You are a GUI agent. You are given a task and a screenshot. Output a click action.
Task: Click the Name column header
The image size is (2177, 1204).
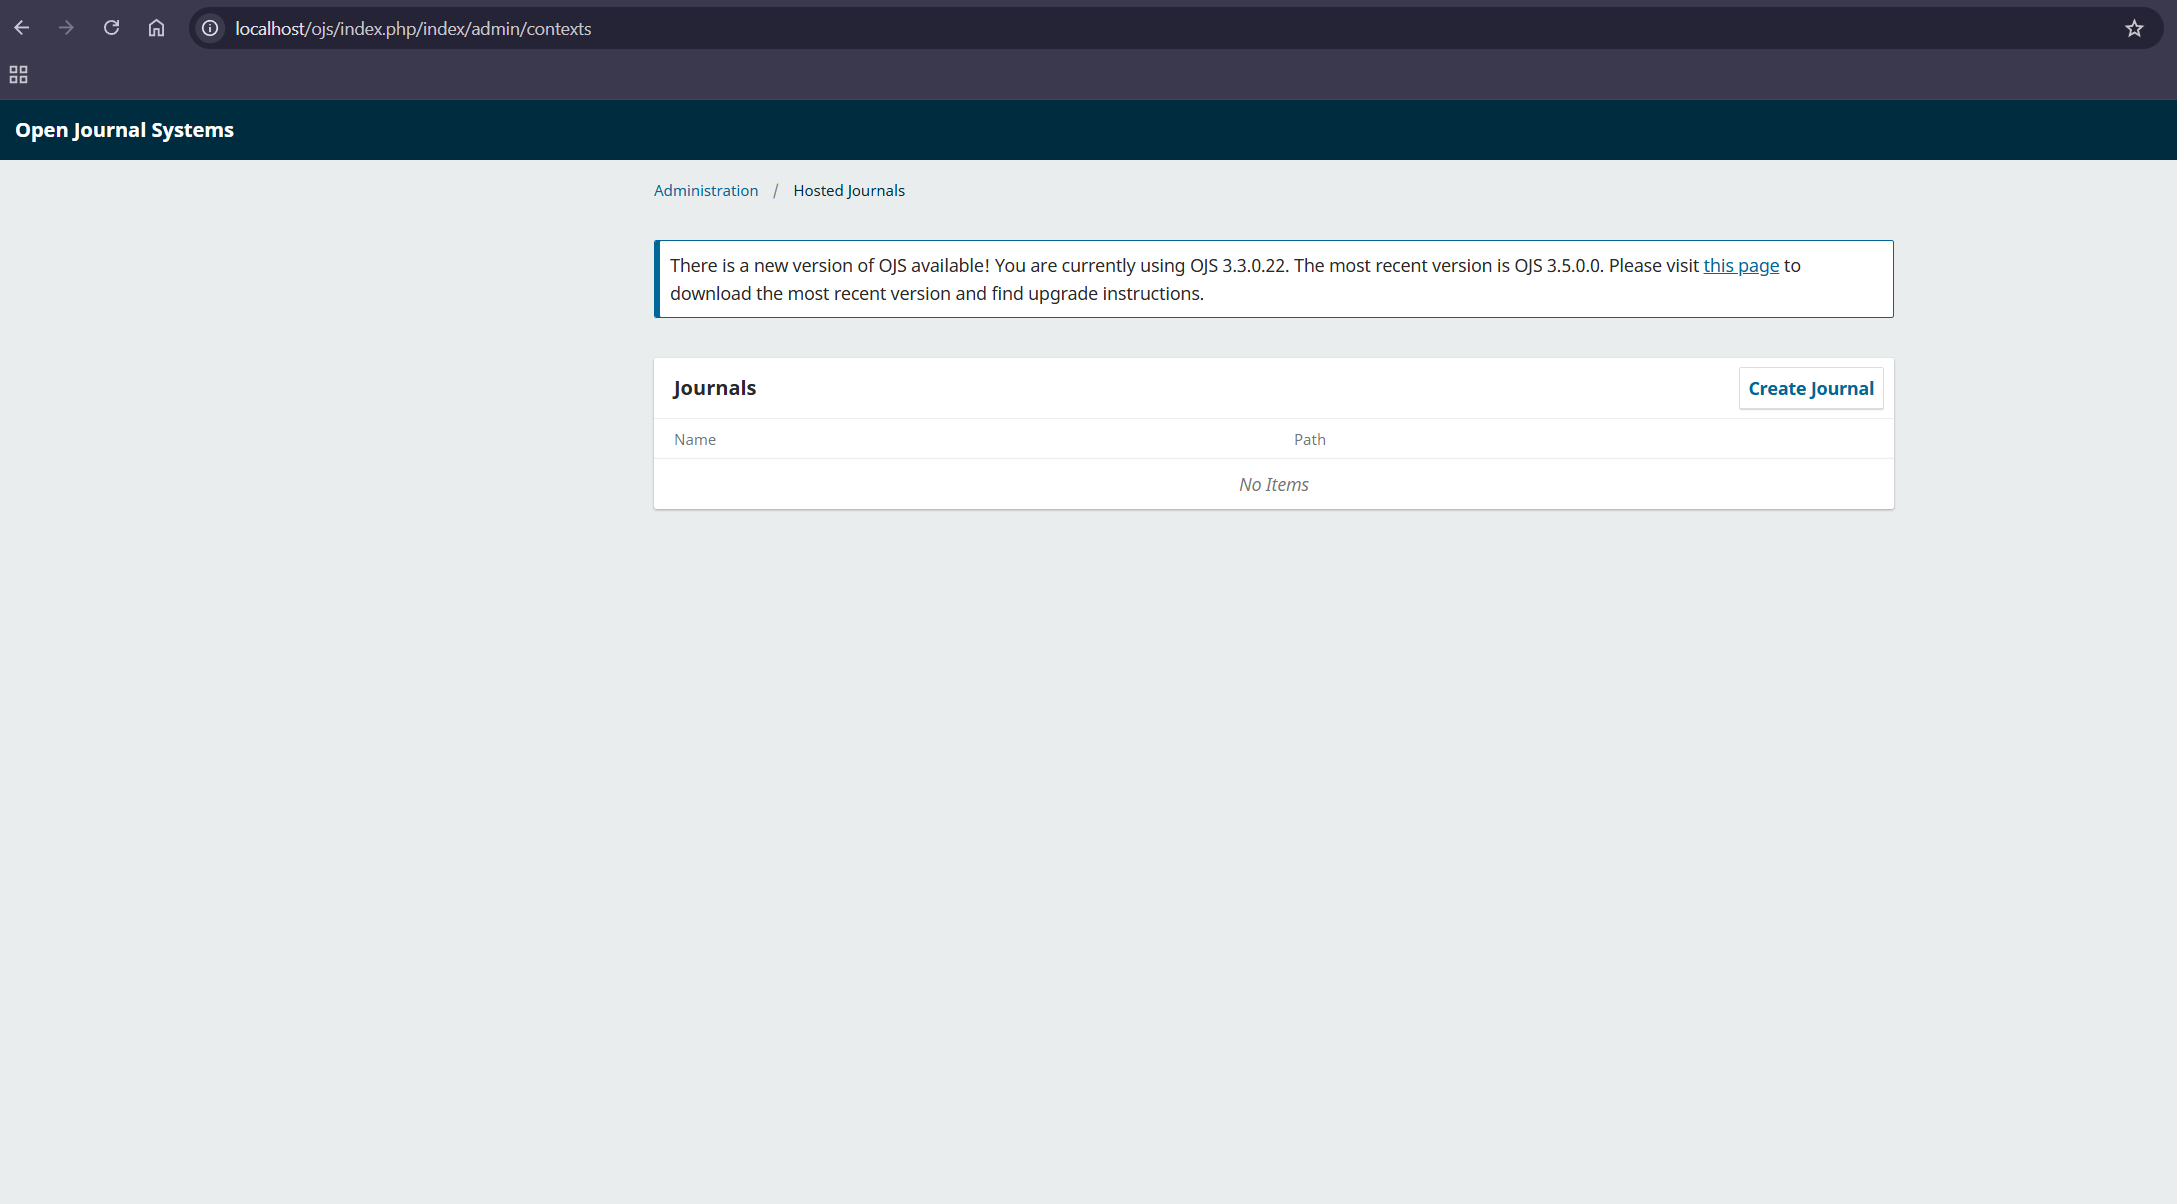click(694, 439)
